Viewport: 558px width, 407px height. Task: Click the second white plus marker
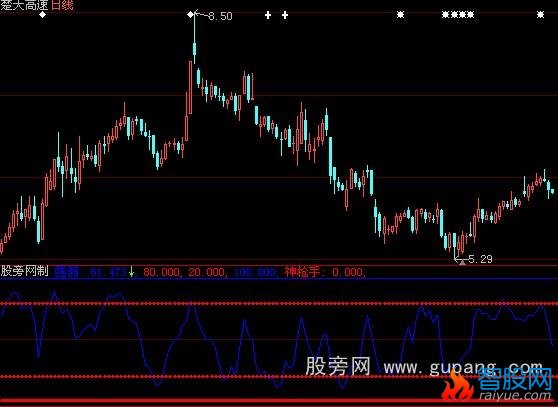point(285,15)
